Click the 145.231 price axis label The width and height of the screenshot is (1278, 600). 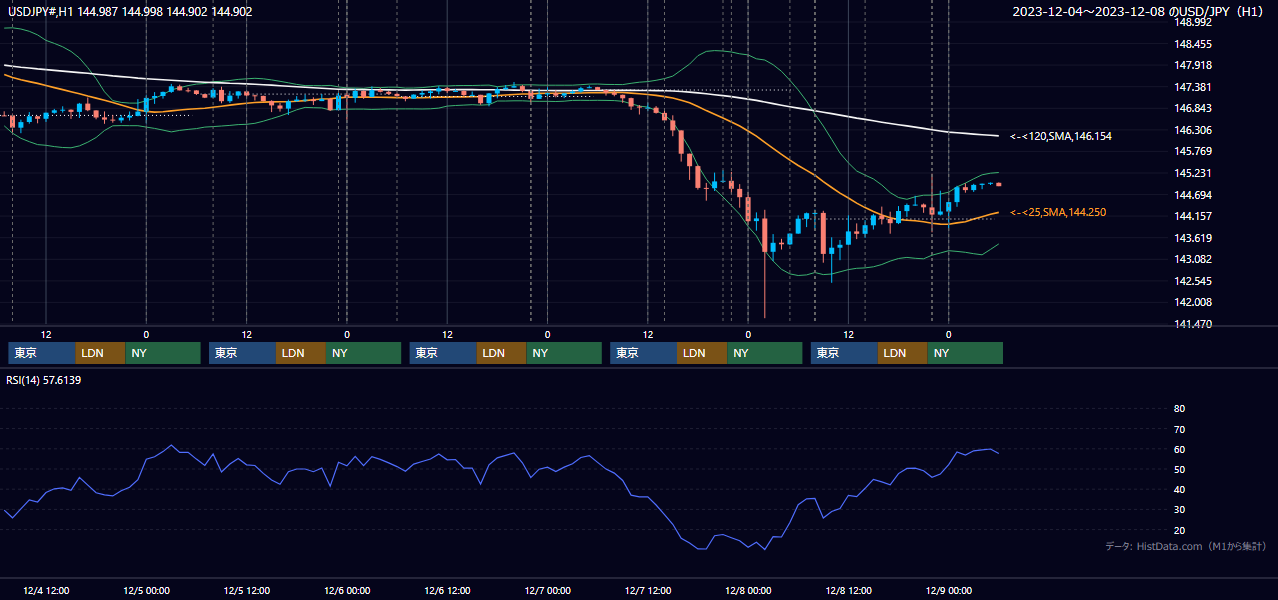click(1193, 173)
